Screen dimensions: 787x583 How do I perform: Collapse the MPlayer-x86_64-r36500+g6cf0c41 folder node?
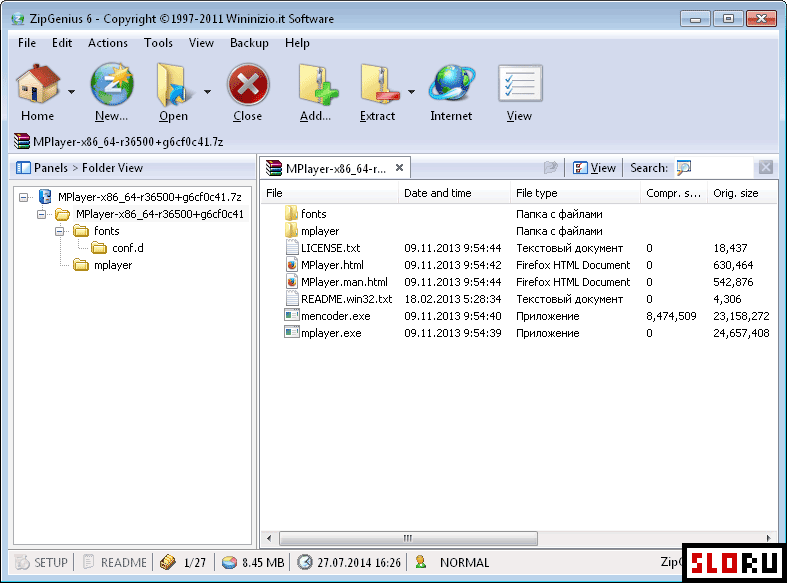41,214
